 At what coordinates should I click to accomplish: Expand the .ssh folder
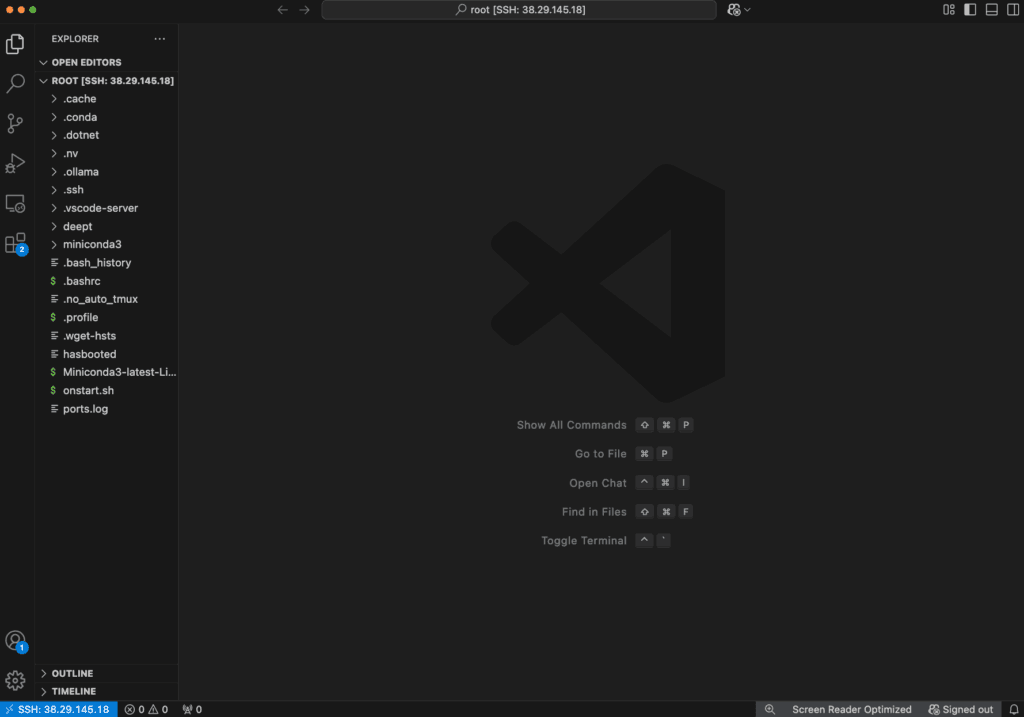[x=106, y=190]
